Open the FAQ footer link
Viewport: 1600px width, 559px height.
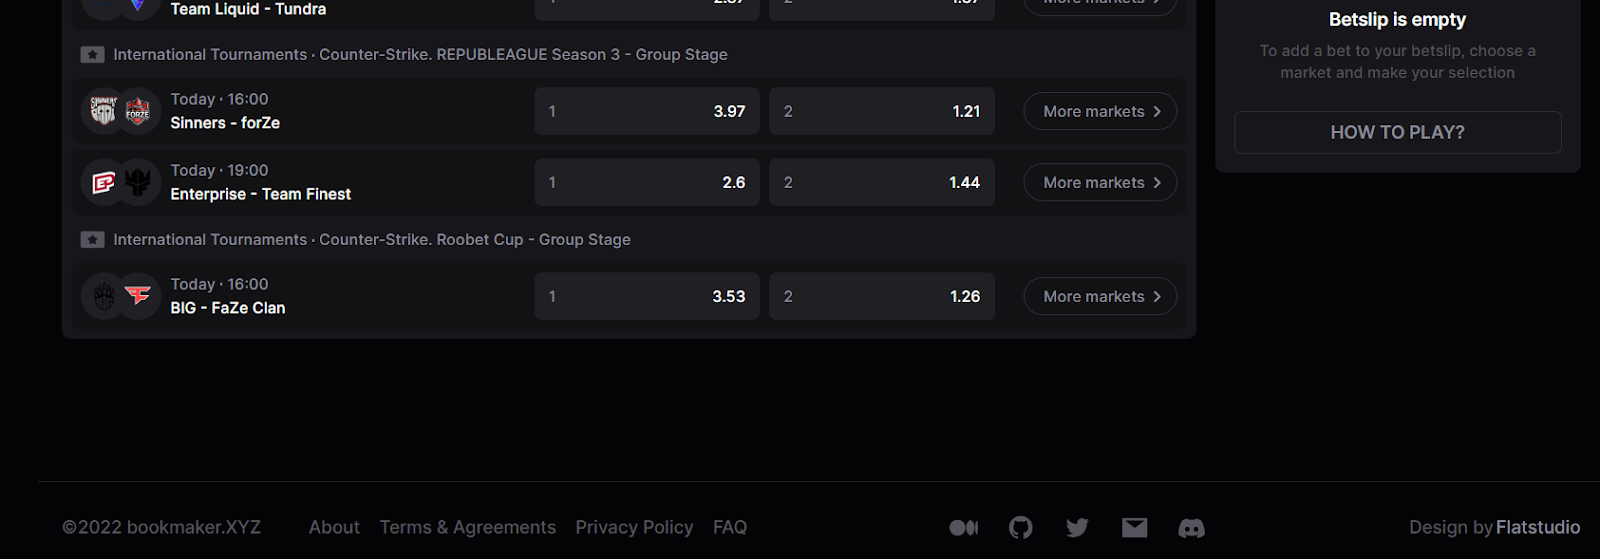coord(730,527)
